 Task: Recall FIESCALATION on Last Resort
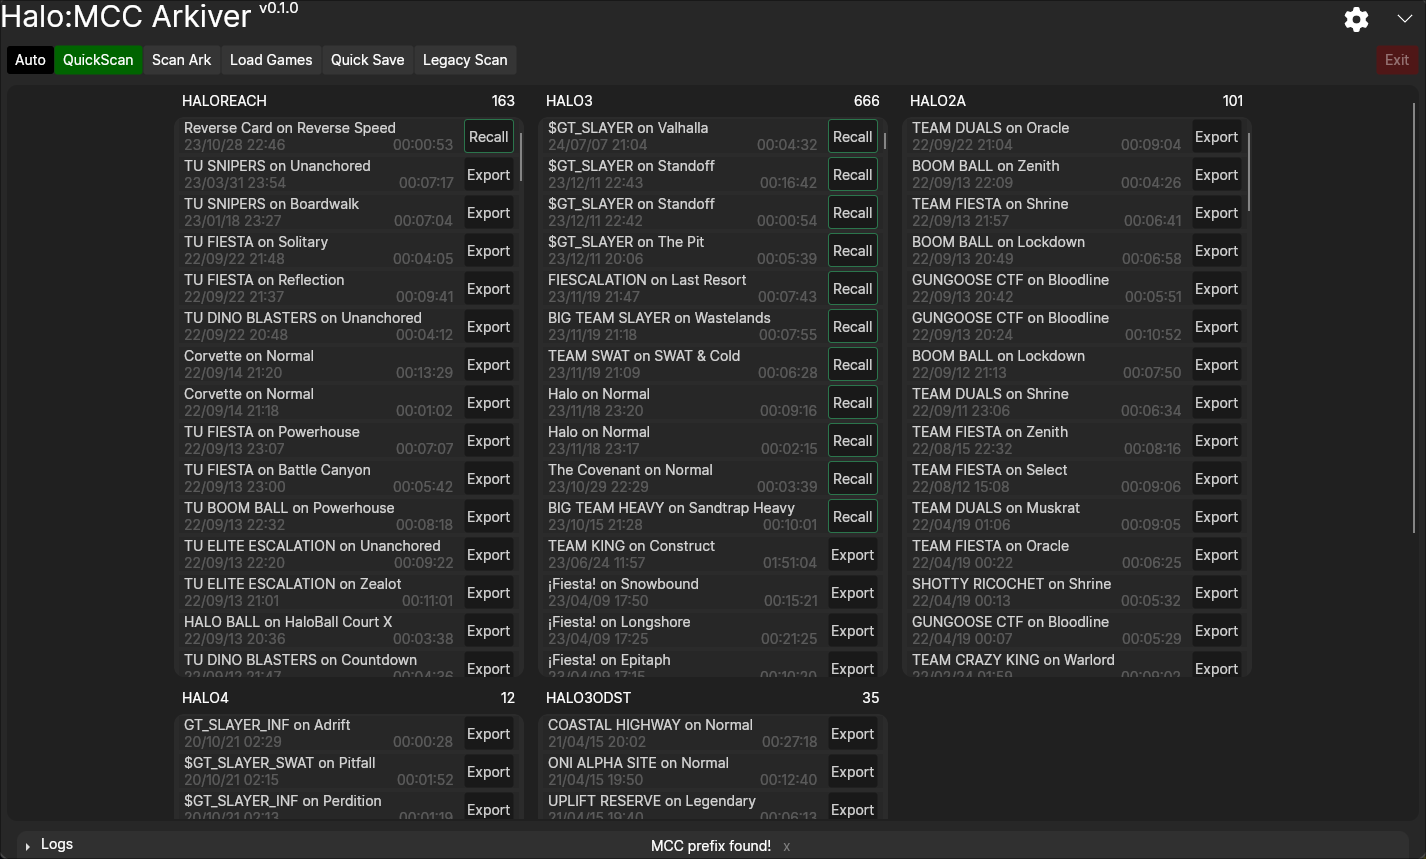tap(853, 289)
